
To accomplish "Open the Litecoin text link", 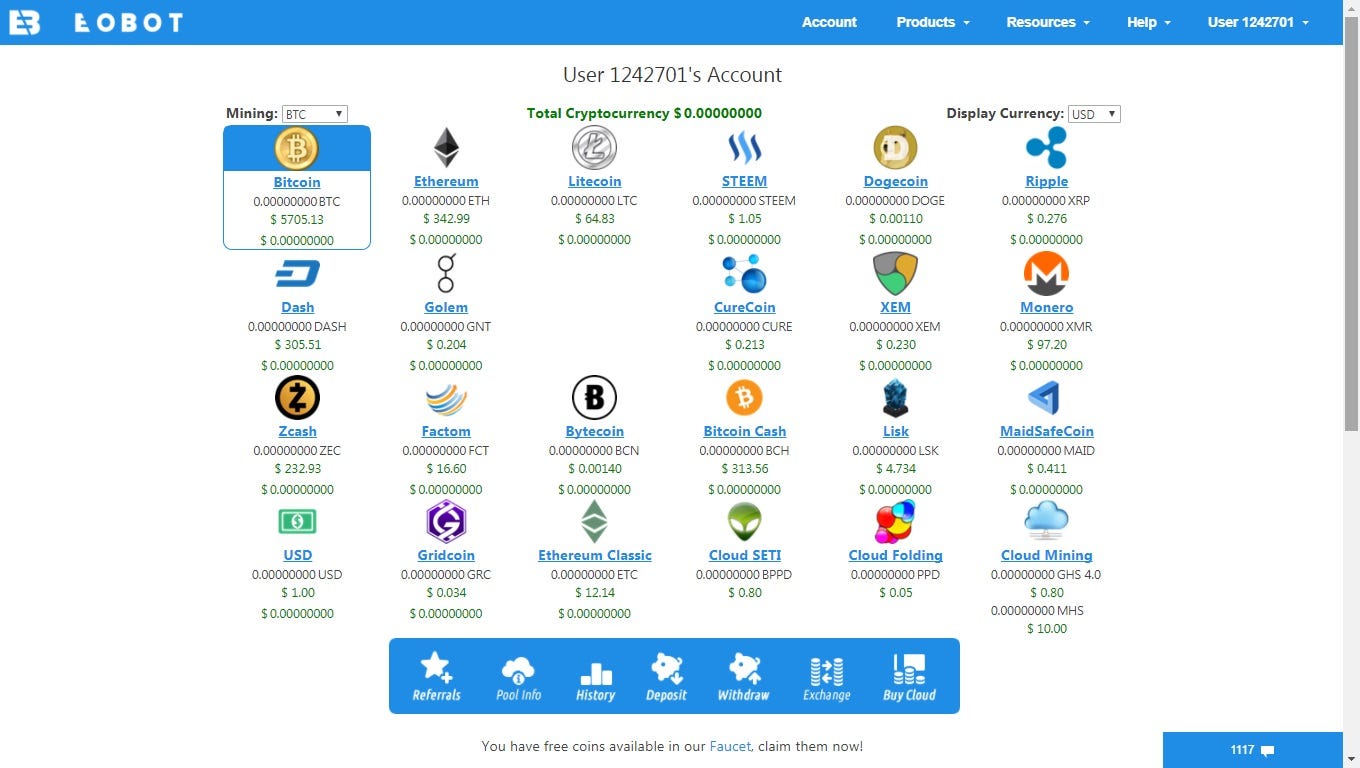I will 594,181.
